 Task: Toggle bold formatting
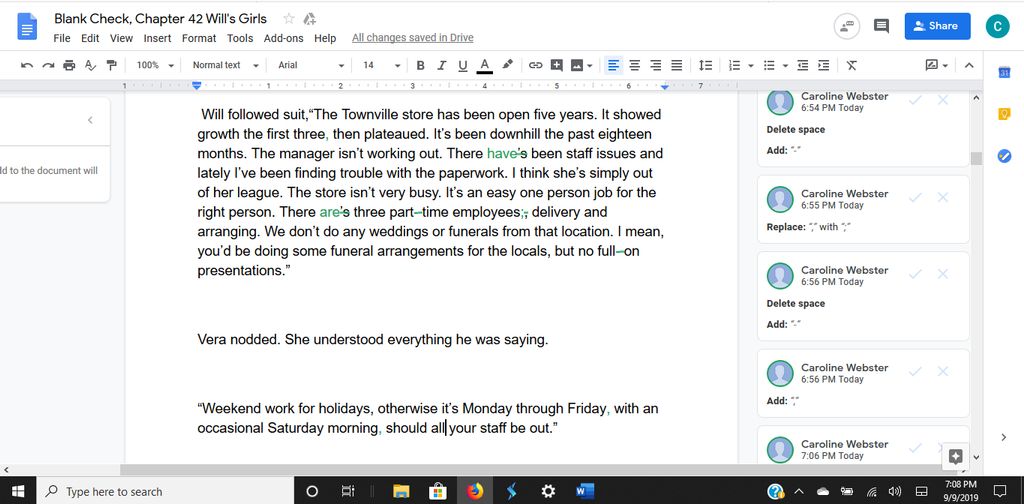[x=420, y=65]
